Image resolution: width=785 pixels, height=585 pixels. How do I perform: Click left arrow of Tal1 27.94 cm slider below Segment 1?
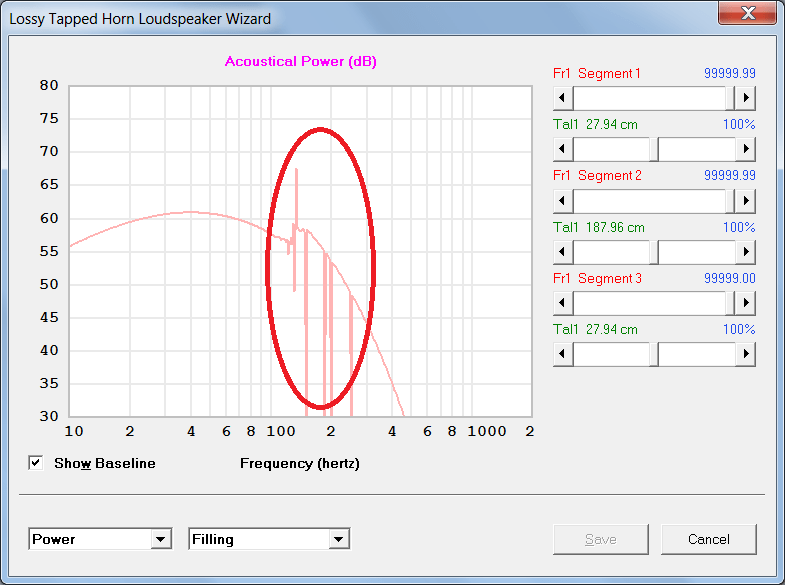tap(563, 149)
